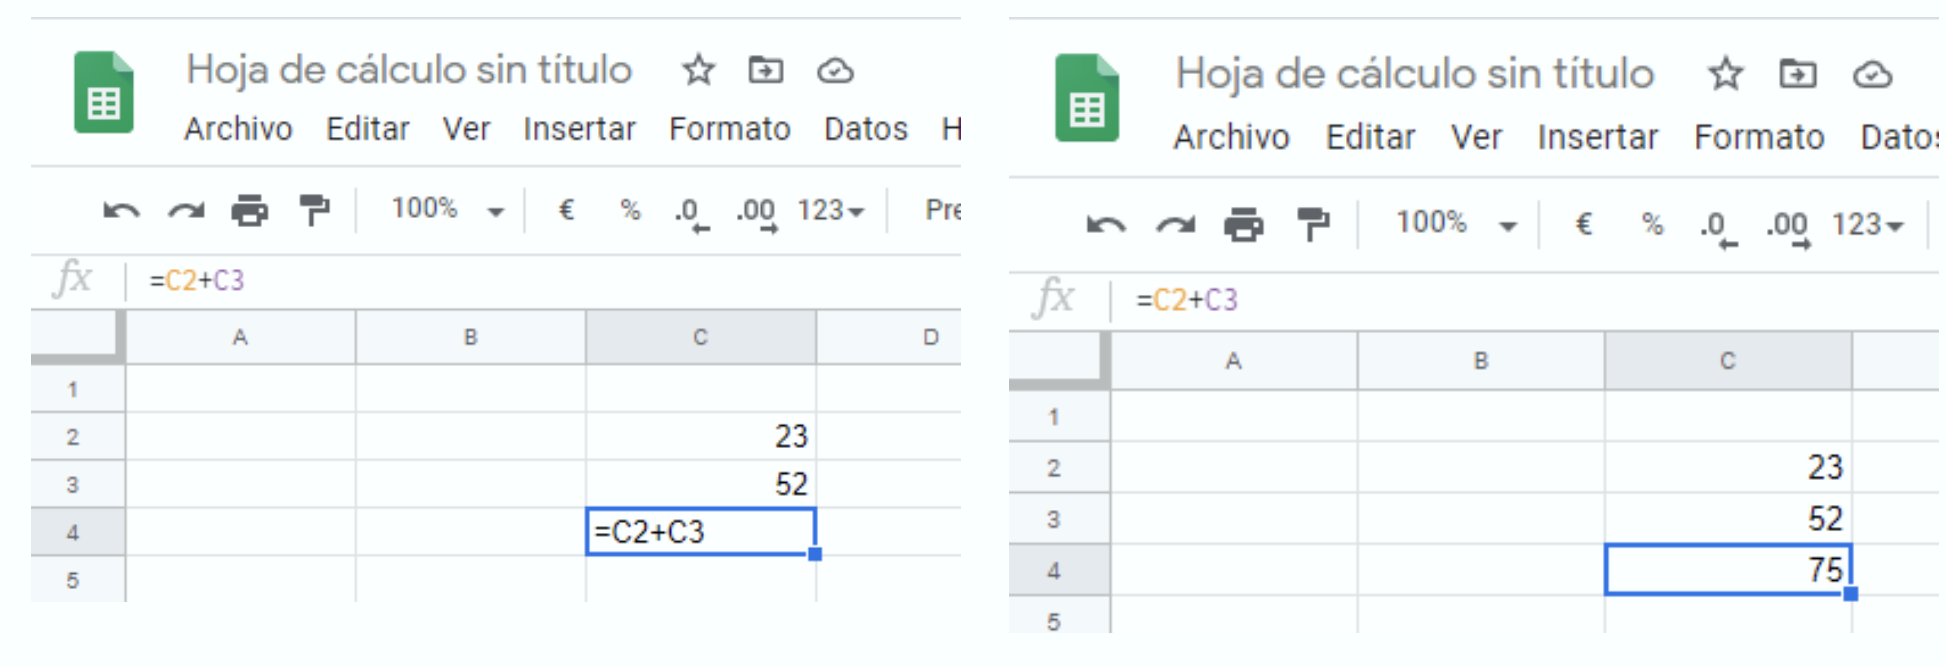Screen dimensions: 1945x667
Task: Apply euro currency format in the left spreadsheet
Action: [566, 210]
